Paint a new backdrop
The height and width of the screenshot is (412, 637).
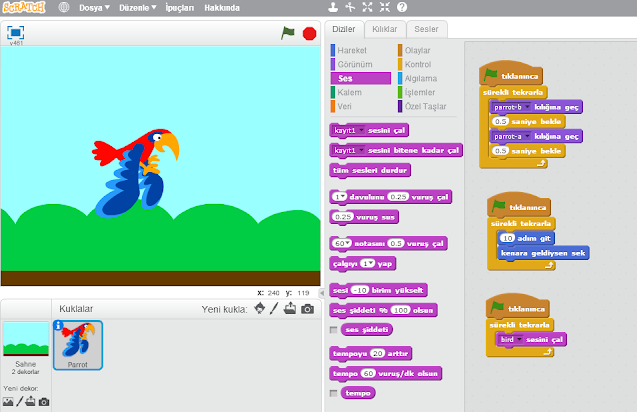click(20, 401)
